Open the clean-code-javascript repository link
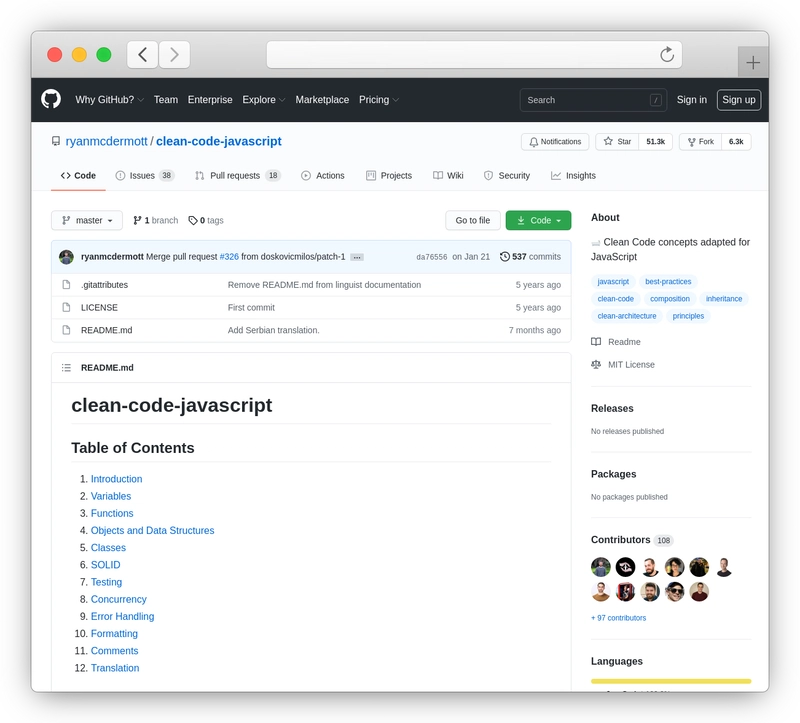 [219, 141]
